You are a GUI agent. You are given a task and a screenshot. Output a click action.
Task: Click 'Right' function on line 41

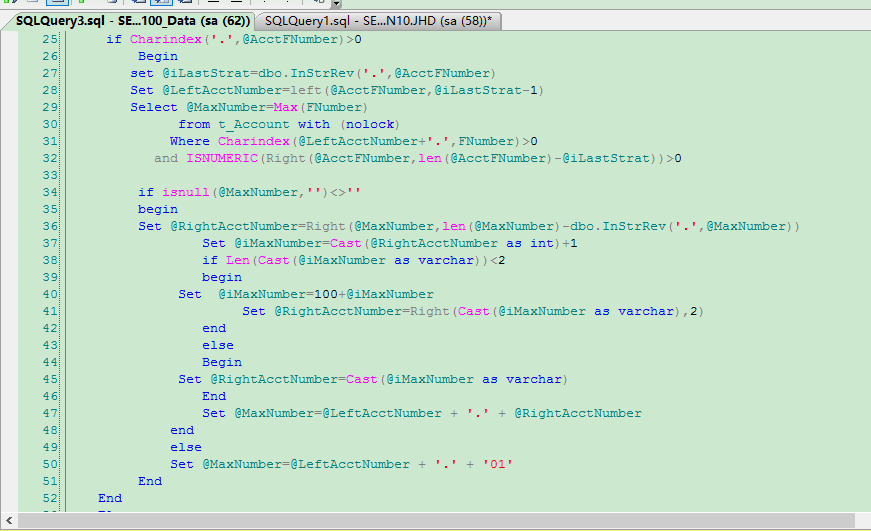pos(430,312)
